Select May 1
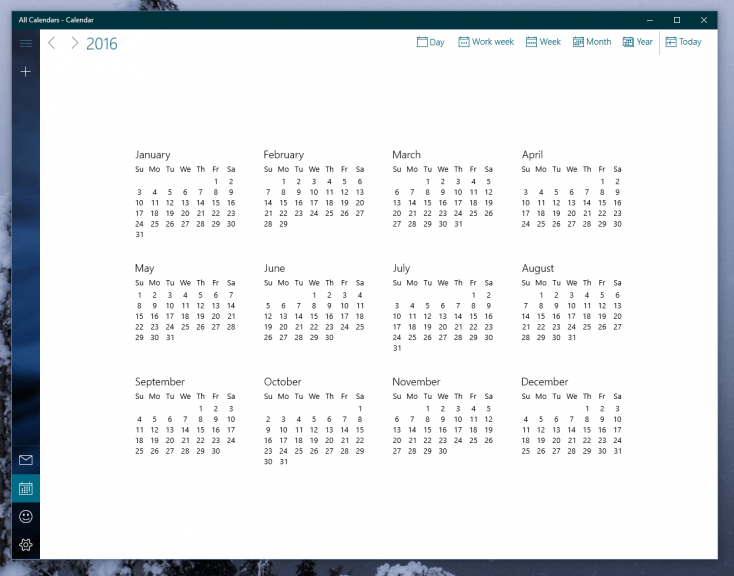This screenshot has height=576, width=734. (x=139, y=295)
